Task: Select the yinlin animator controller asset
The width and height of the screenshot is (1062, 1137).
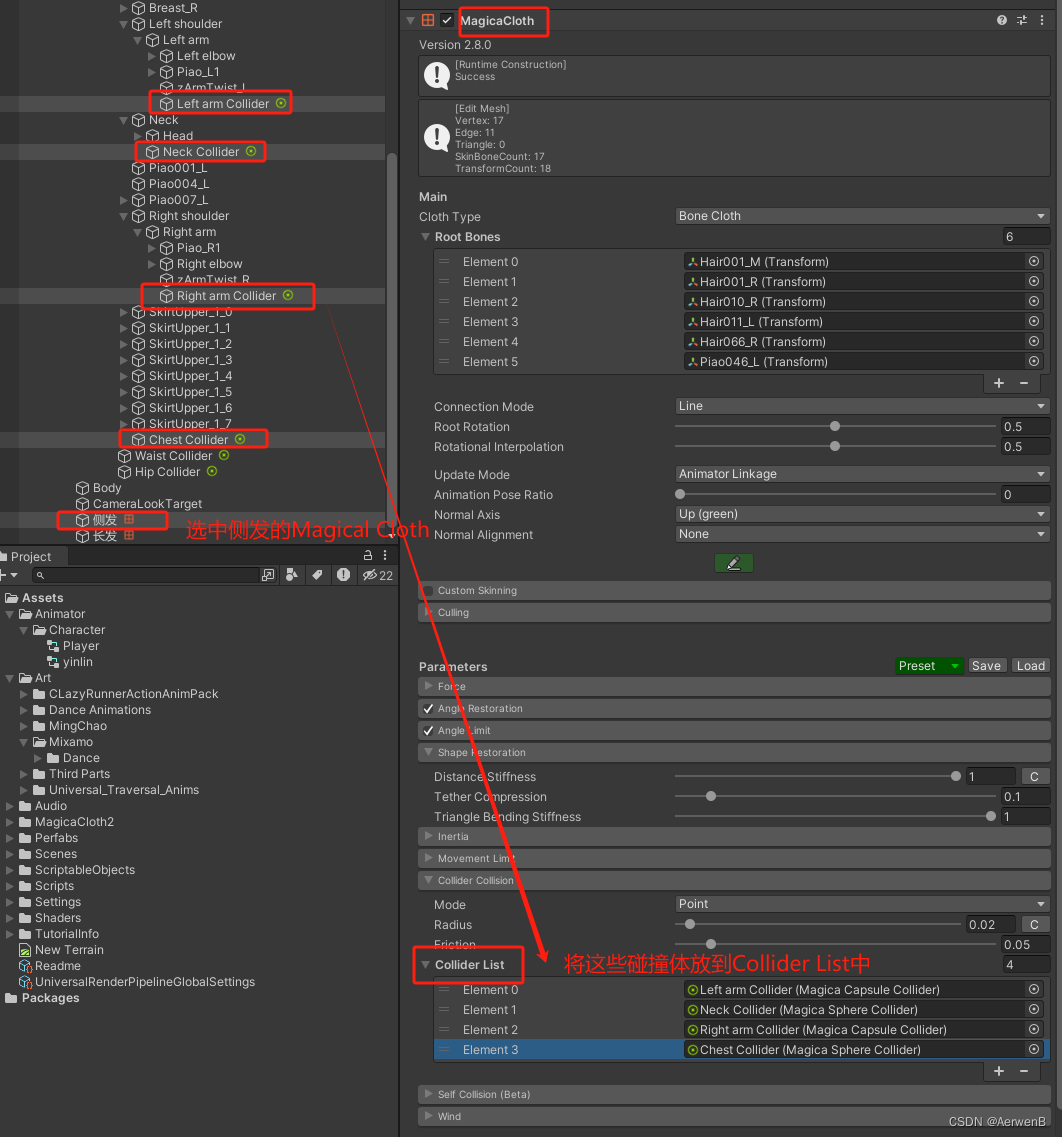Action: 78,662
